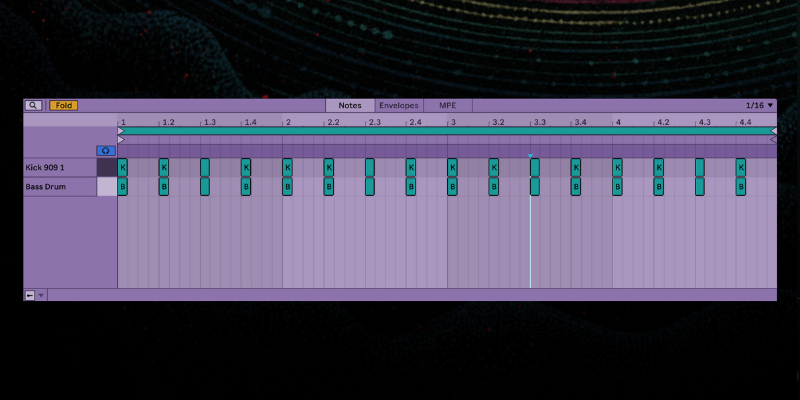Click the back arrow icon at bottom left

tap(30, 295)
